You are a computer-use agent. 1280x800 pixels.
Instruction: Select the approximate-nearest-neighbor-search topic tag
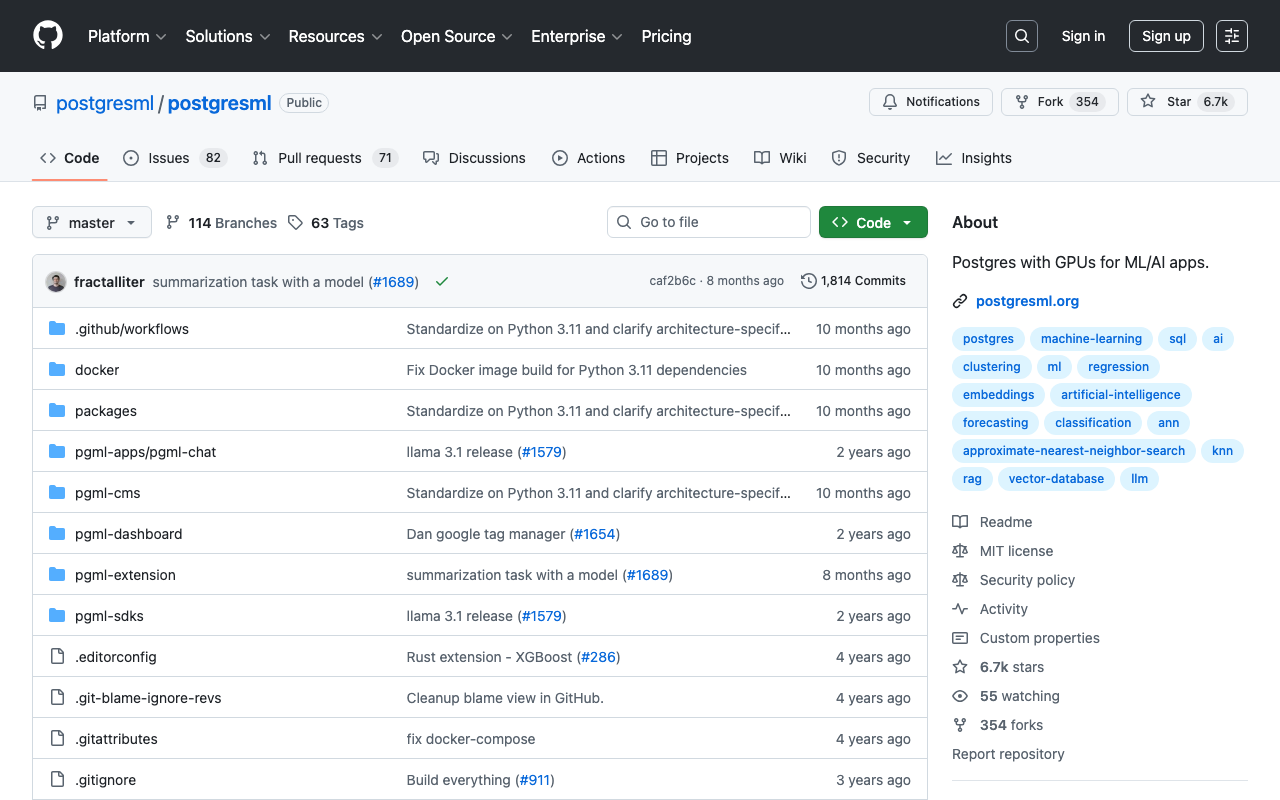(1074, 451)
